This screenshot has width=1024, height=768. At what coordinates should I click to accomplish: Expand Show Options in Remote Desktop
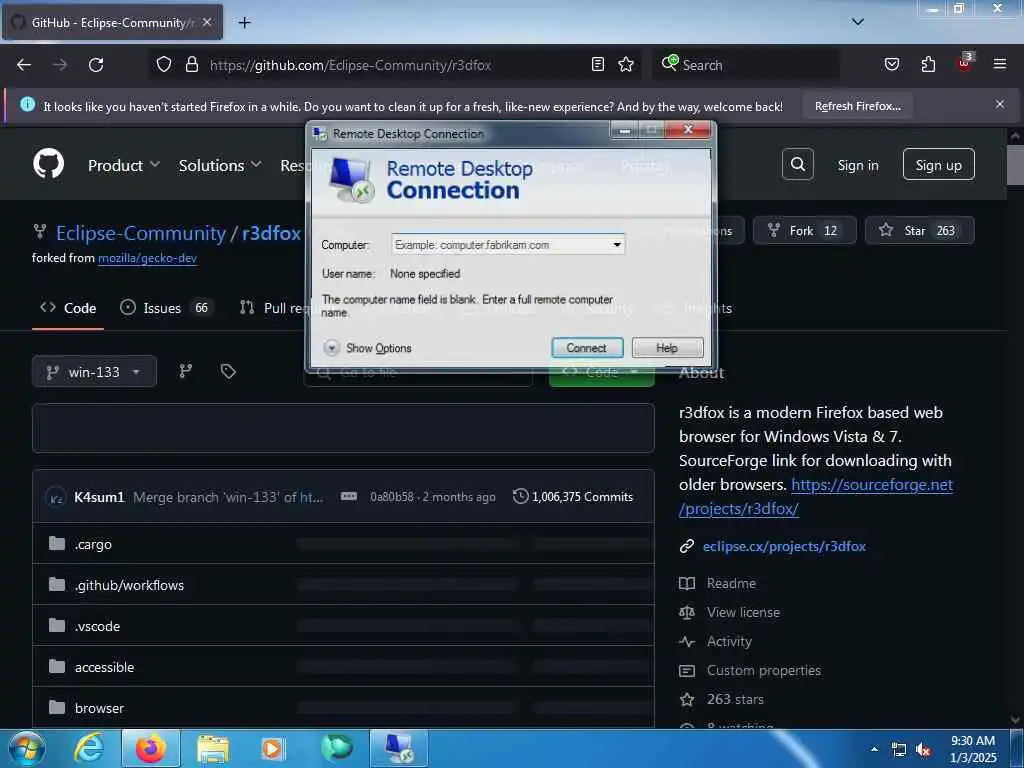368,348
